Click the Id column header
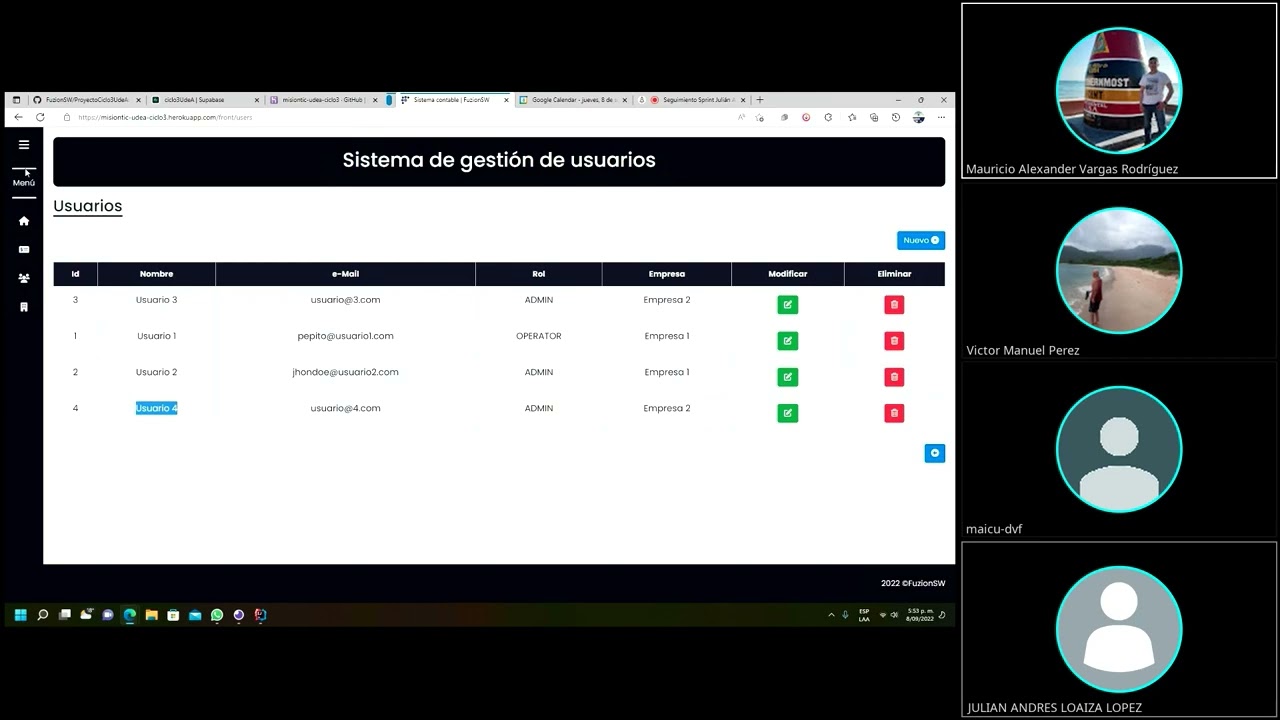 [x=75, y=274]
